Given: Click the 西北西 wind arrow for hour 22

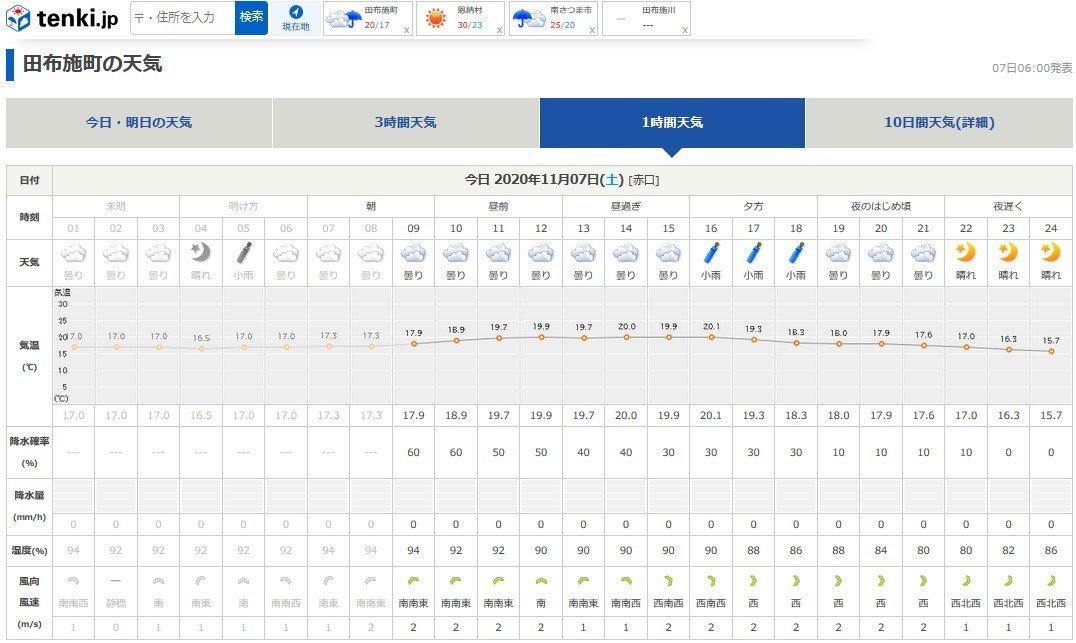Looking at the screenshot, I should 966,581.
